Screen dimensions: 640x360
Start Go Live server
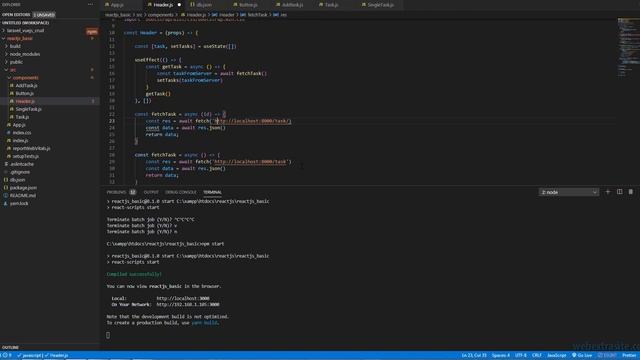(582, 356)
